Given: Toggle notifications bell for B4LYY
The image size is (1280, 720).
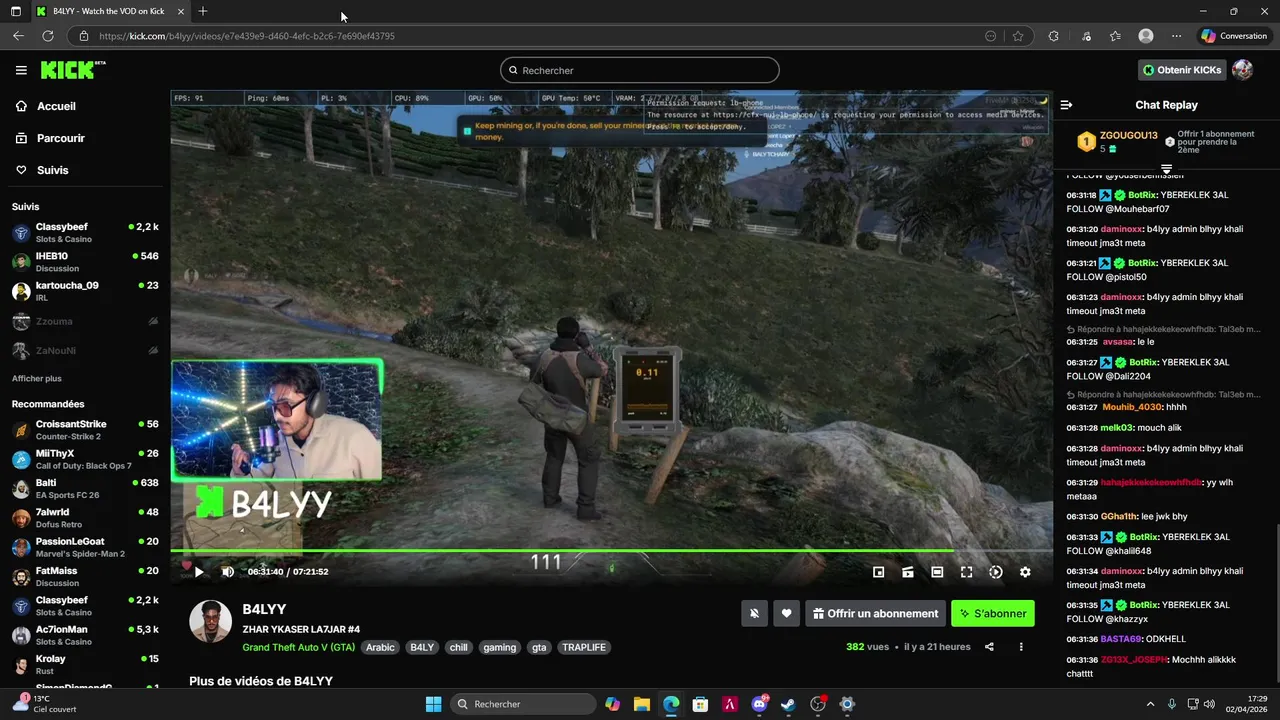Looking at the screenshot, I should [x=755, y=614].
